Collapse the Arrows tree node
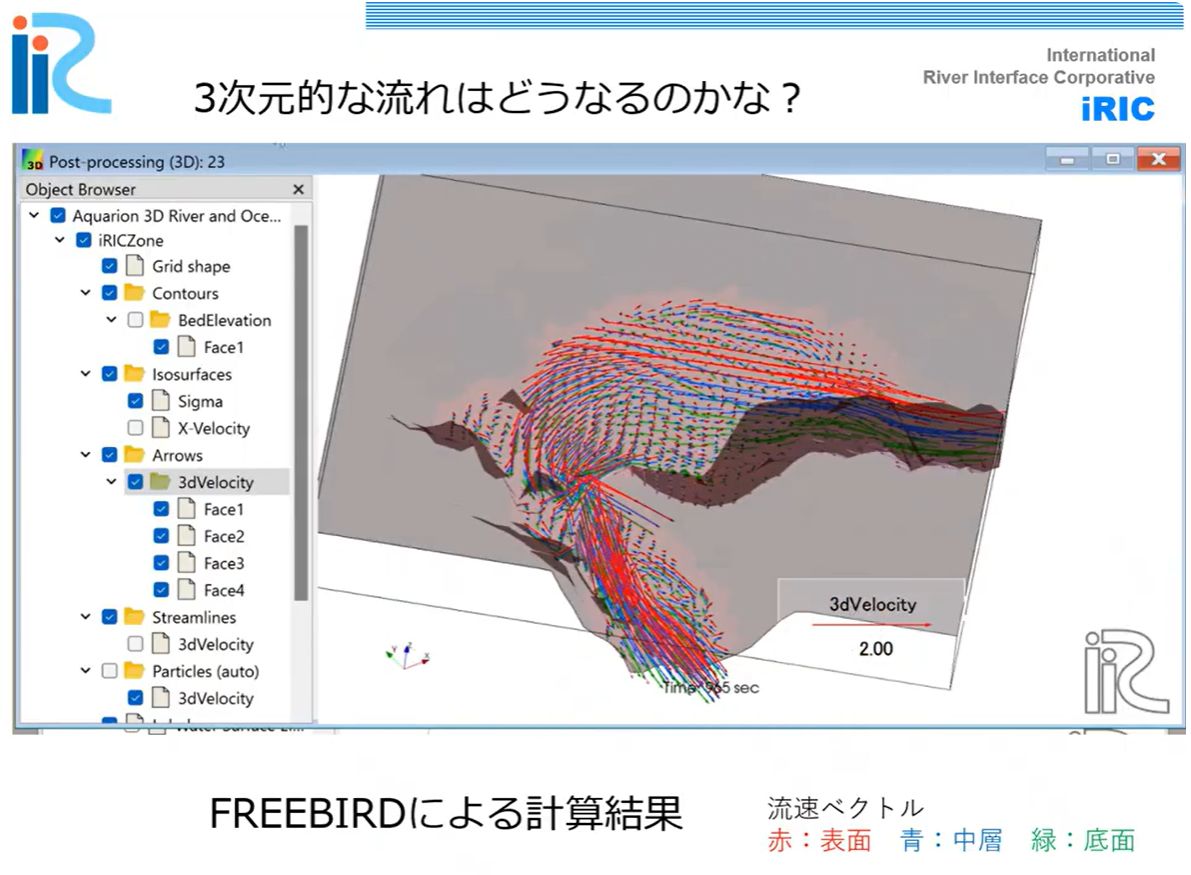1191x875 pixels. 84,455
